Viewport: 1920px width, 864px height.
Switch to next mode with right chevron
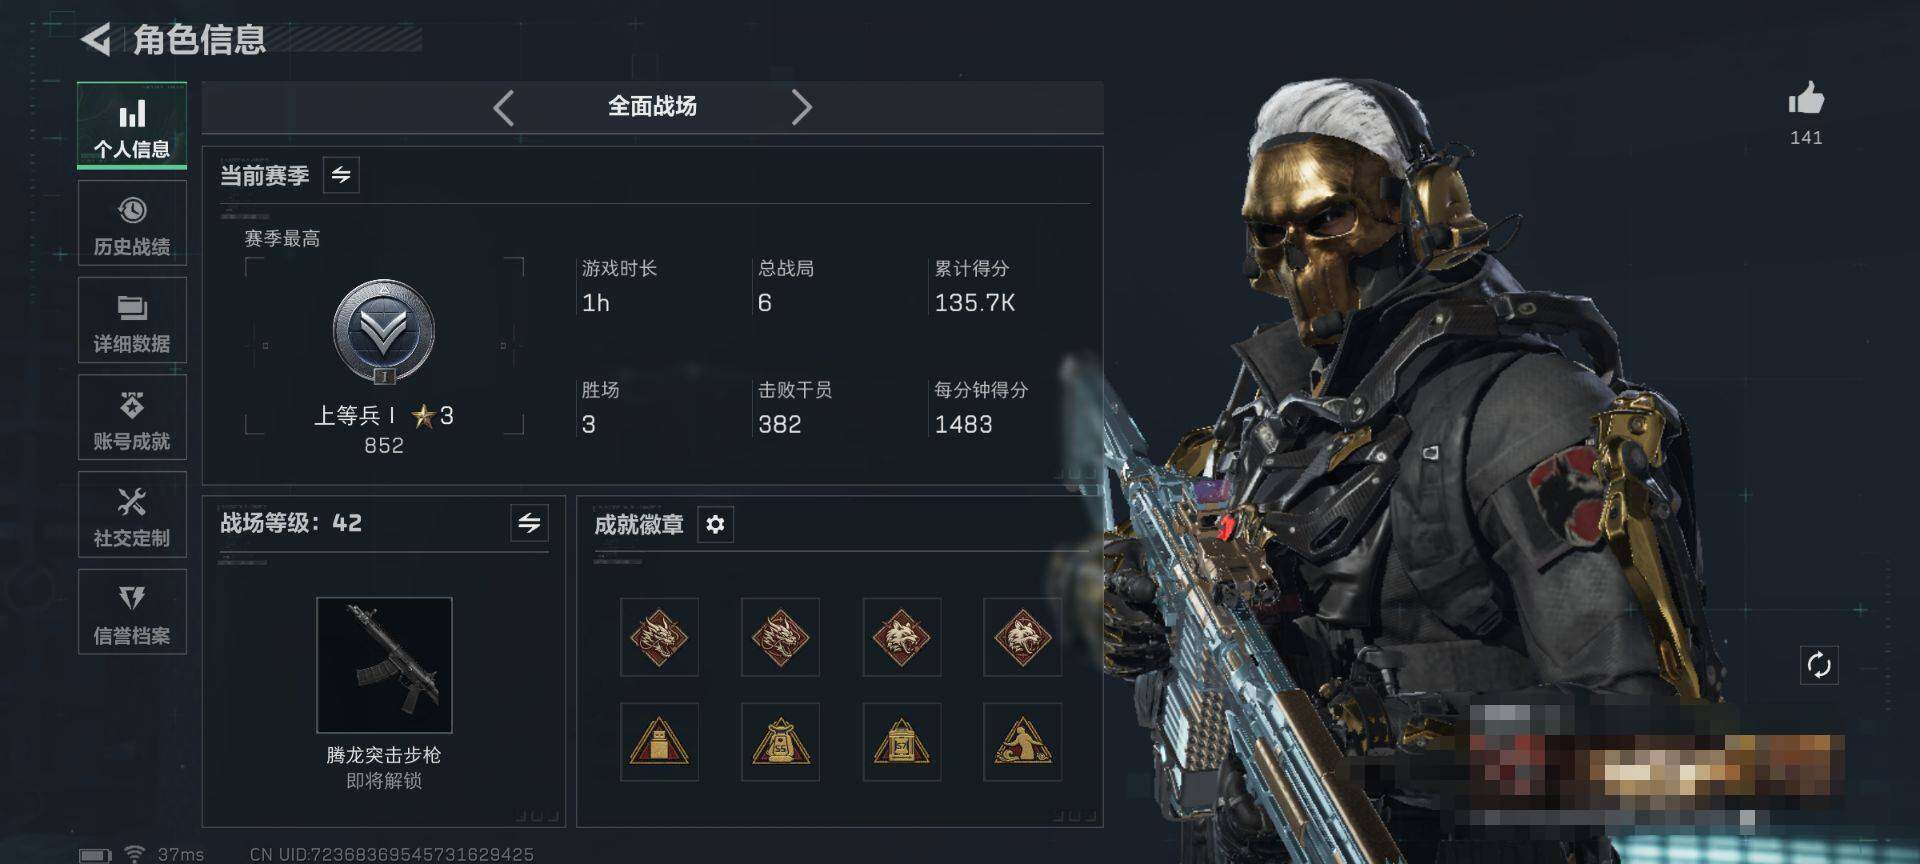click(801, 107)
